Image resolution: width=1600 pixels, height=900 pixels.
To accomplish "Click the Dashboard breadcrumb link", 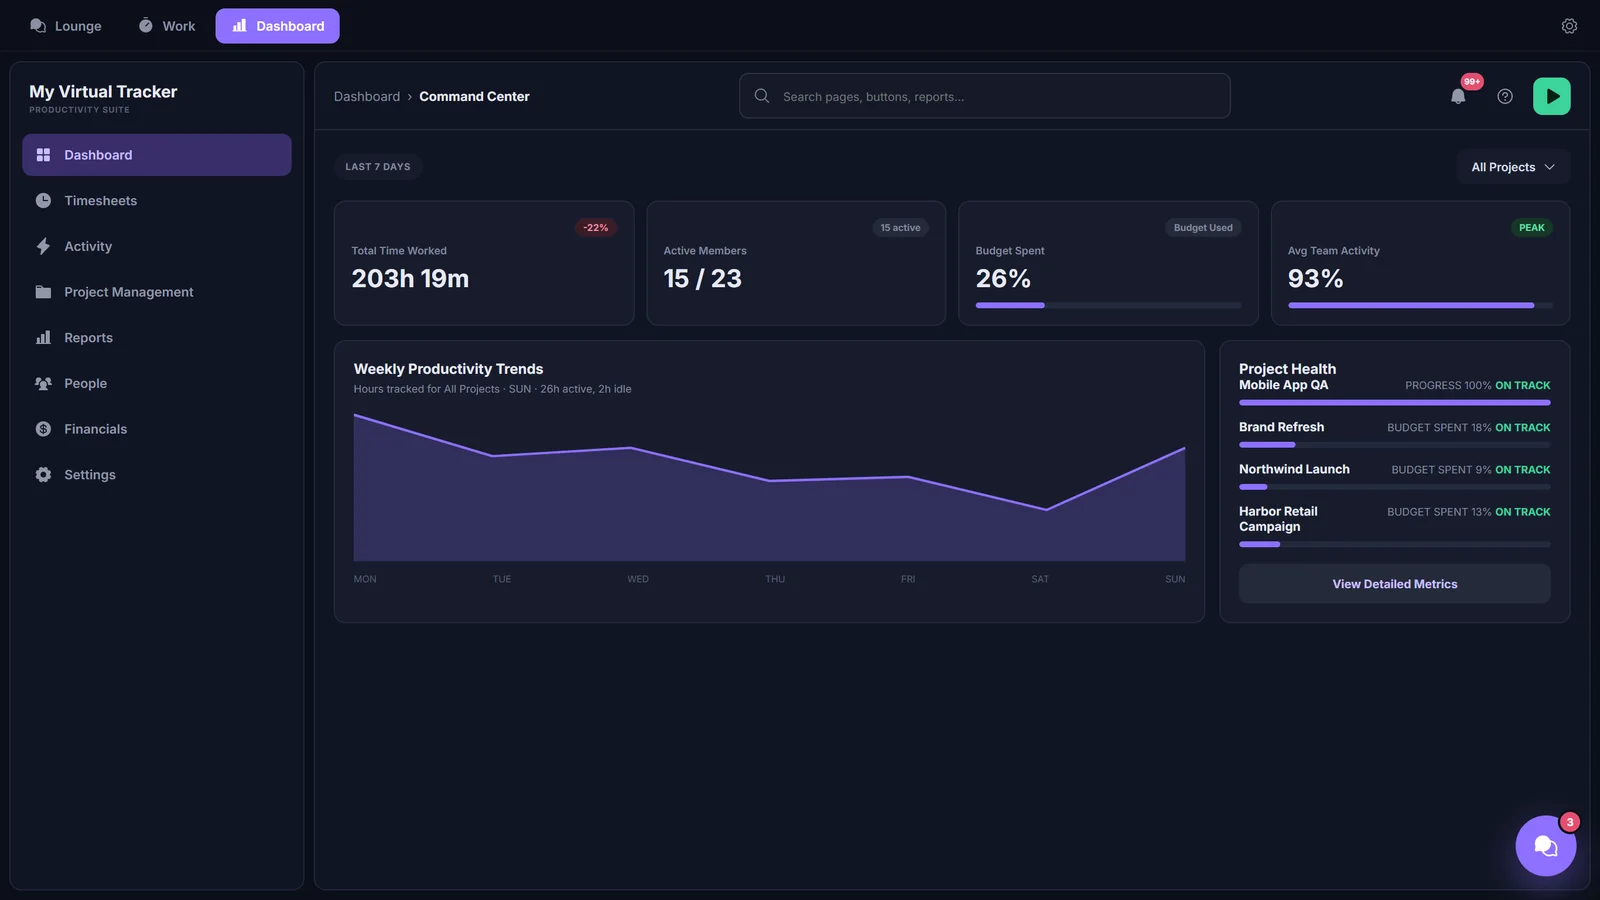I will click(367, 96).
